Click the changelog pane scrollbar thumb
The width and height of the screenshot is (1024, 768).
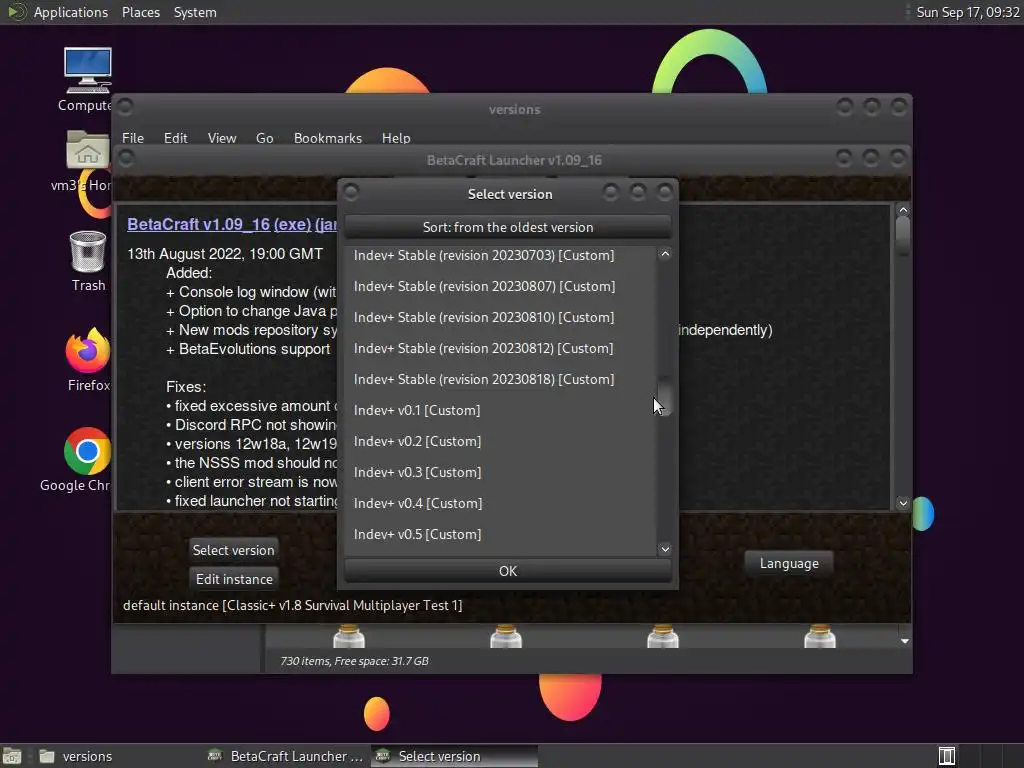coord(903,236)
